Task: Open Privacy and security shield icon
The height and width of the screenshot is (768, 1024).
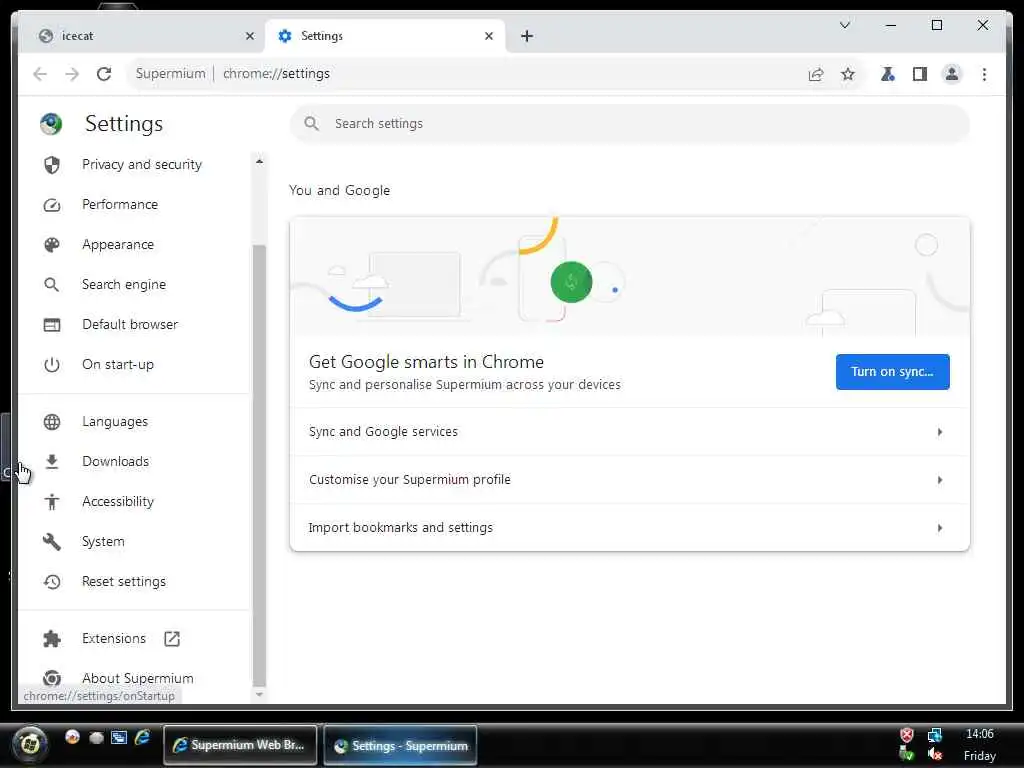Action: click(52, 165)
